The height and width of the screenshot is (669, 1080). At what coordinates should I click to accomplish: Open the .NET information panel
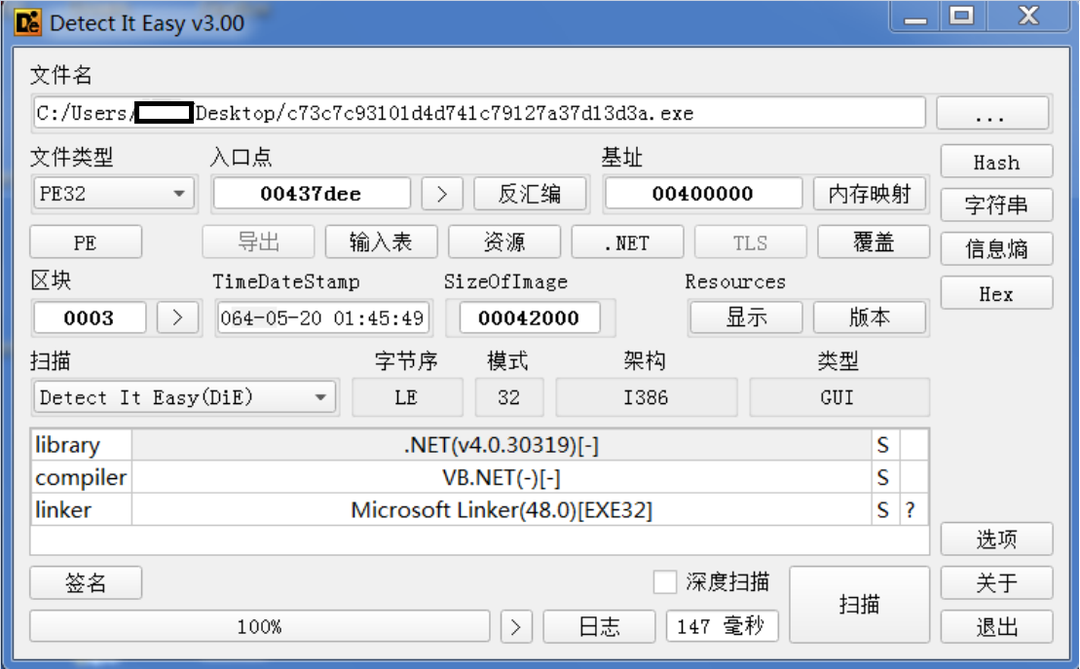(627, 243)
